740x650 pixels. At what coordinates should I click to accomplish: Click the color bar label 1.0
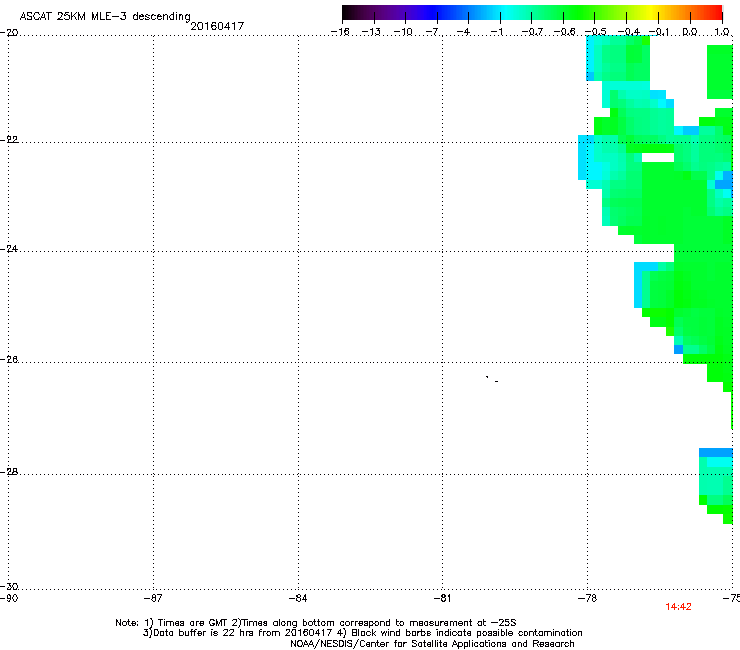click(x=722, y=32)
